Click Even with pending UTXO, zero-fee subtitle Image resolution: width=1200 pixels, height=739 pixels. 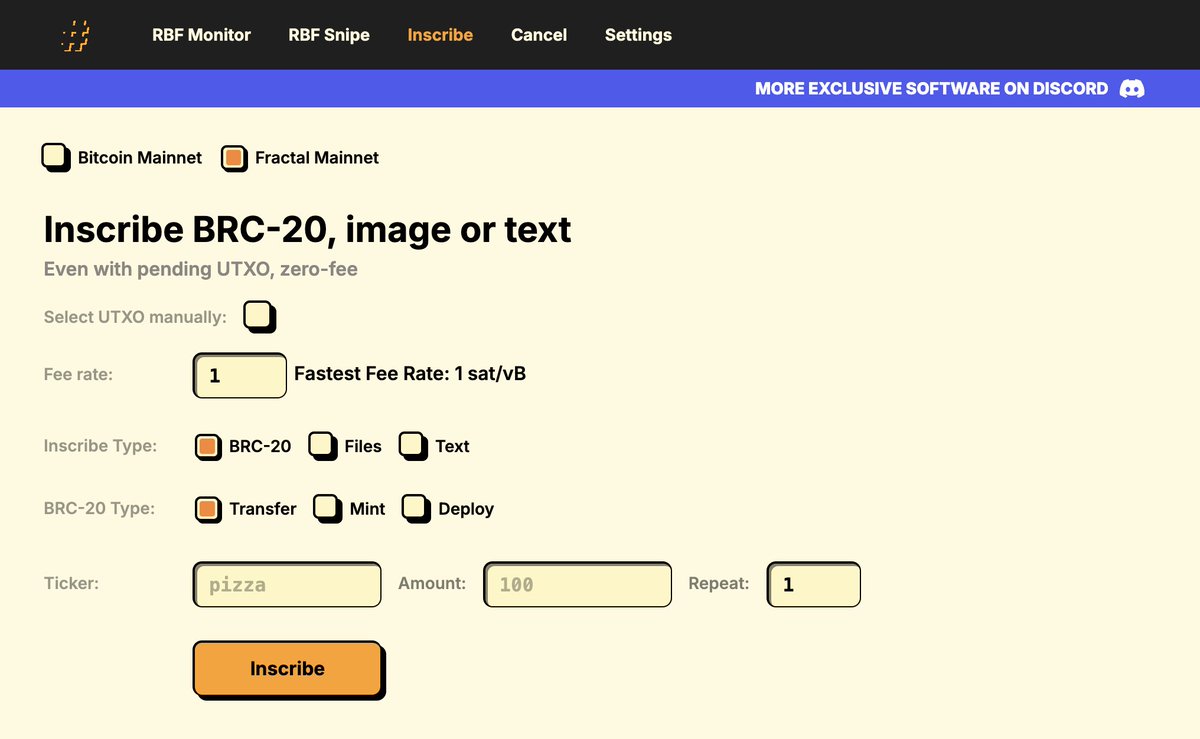[x=201, y=269]
